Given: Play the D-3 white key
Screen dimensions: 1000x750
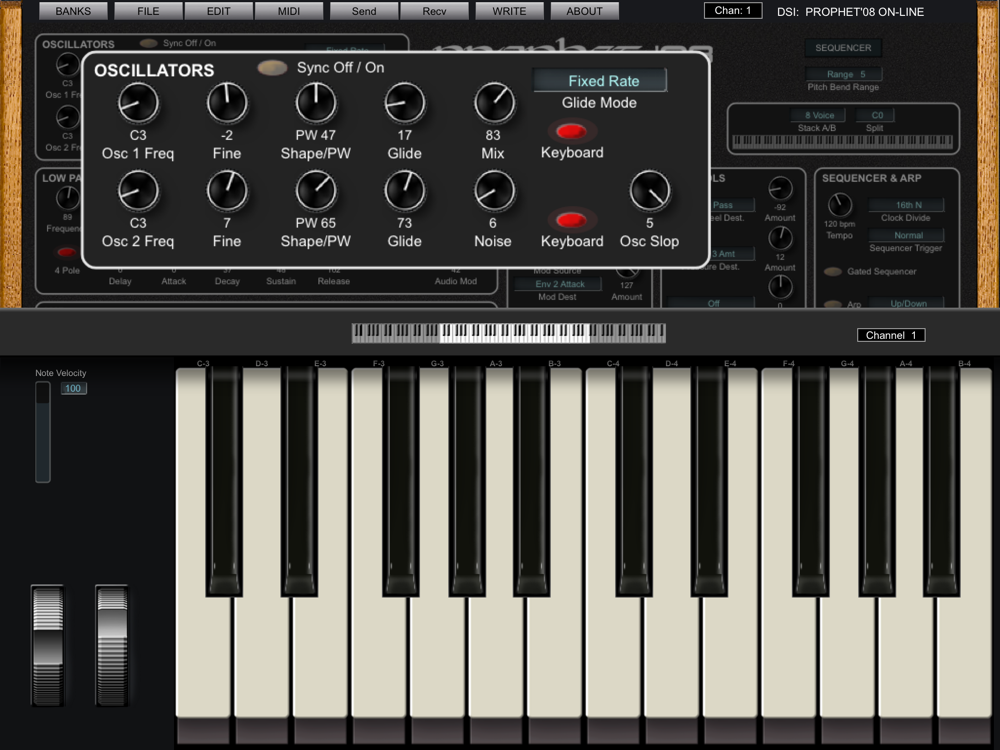Looking at the screenshot, I should click(262, 657).
